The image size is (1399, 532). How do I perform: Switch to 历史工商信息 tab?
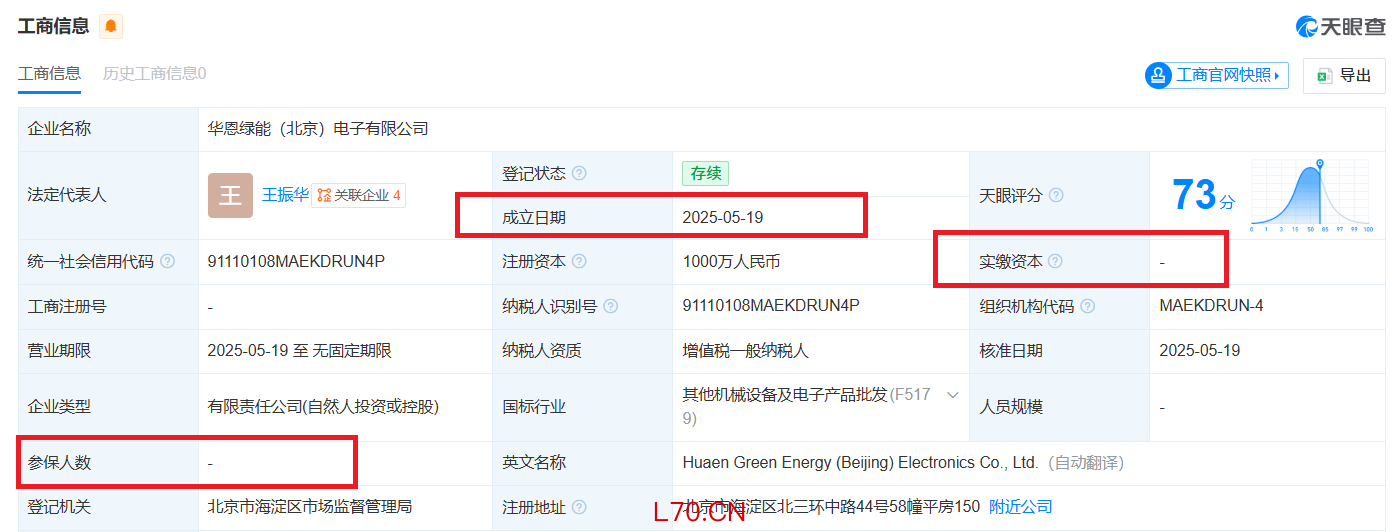pyautogui.click(x=154, y=73)
